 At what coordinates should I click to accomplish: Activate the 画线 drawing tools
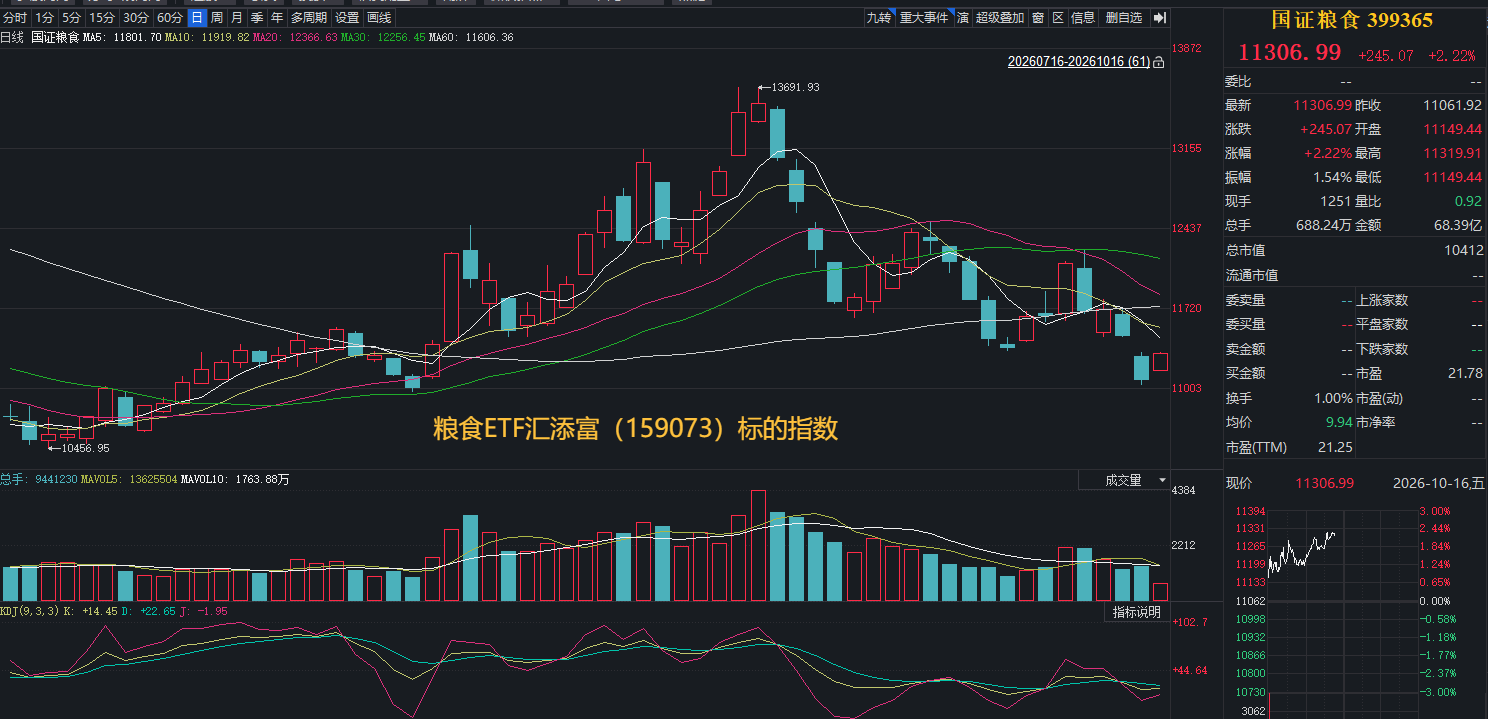coord(379,18)
